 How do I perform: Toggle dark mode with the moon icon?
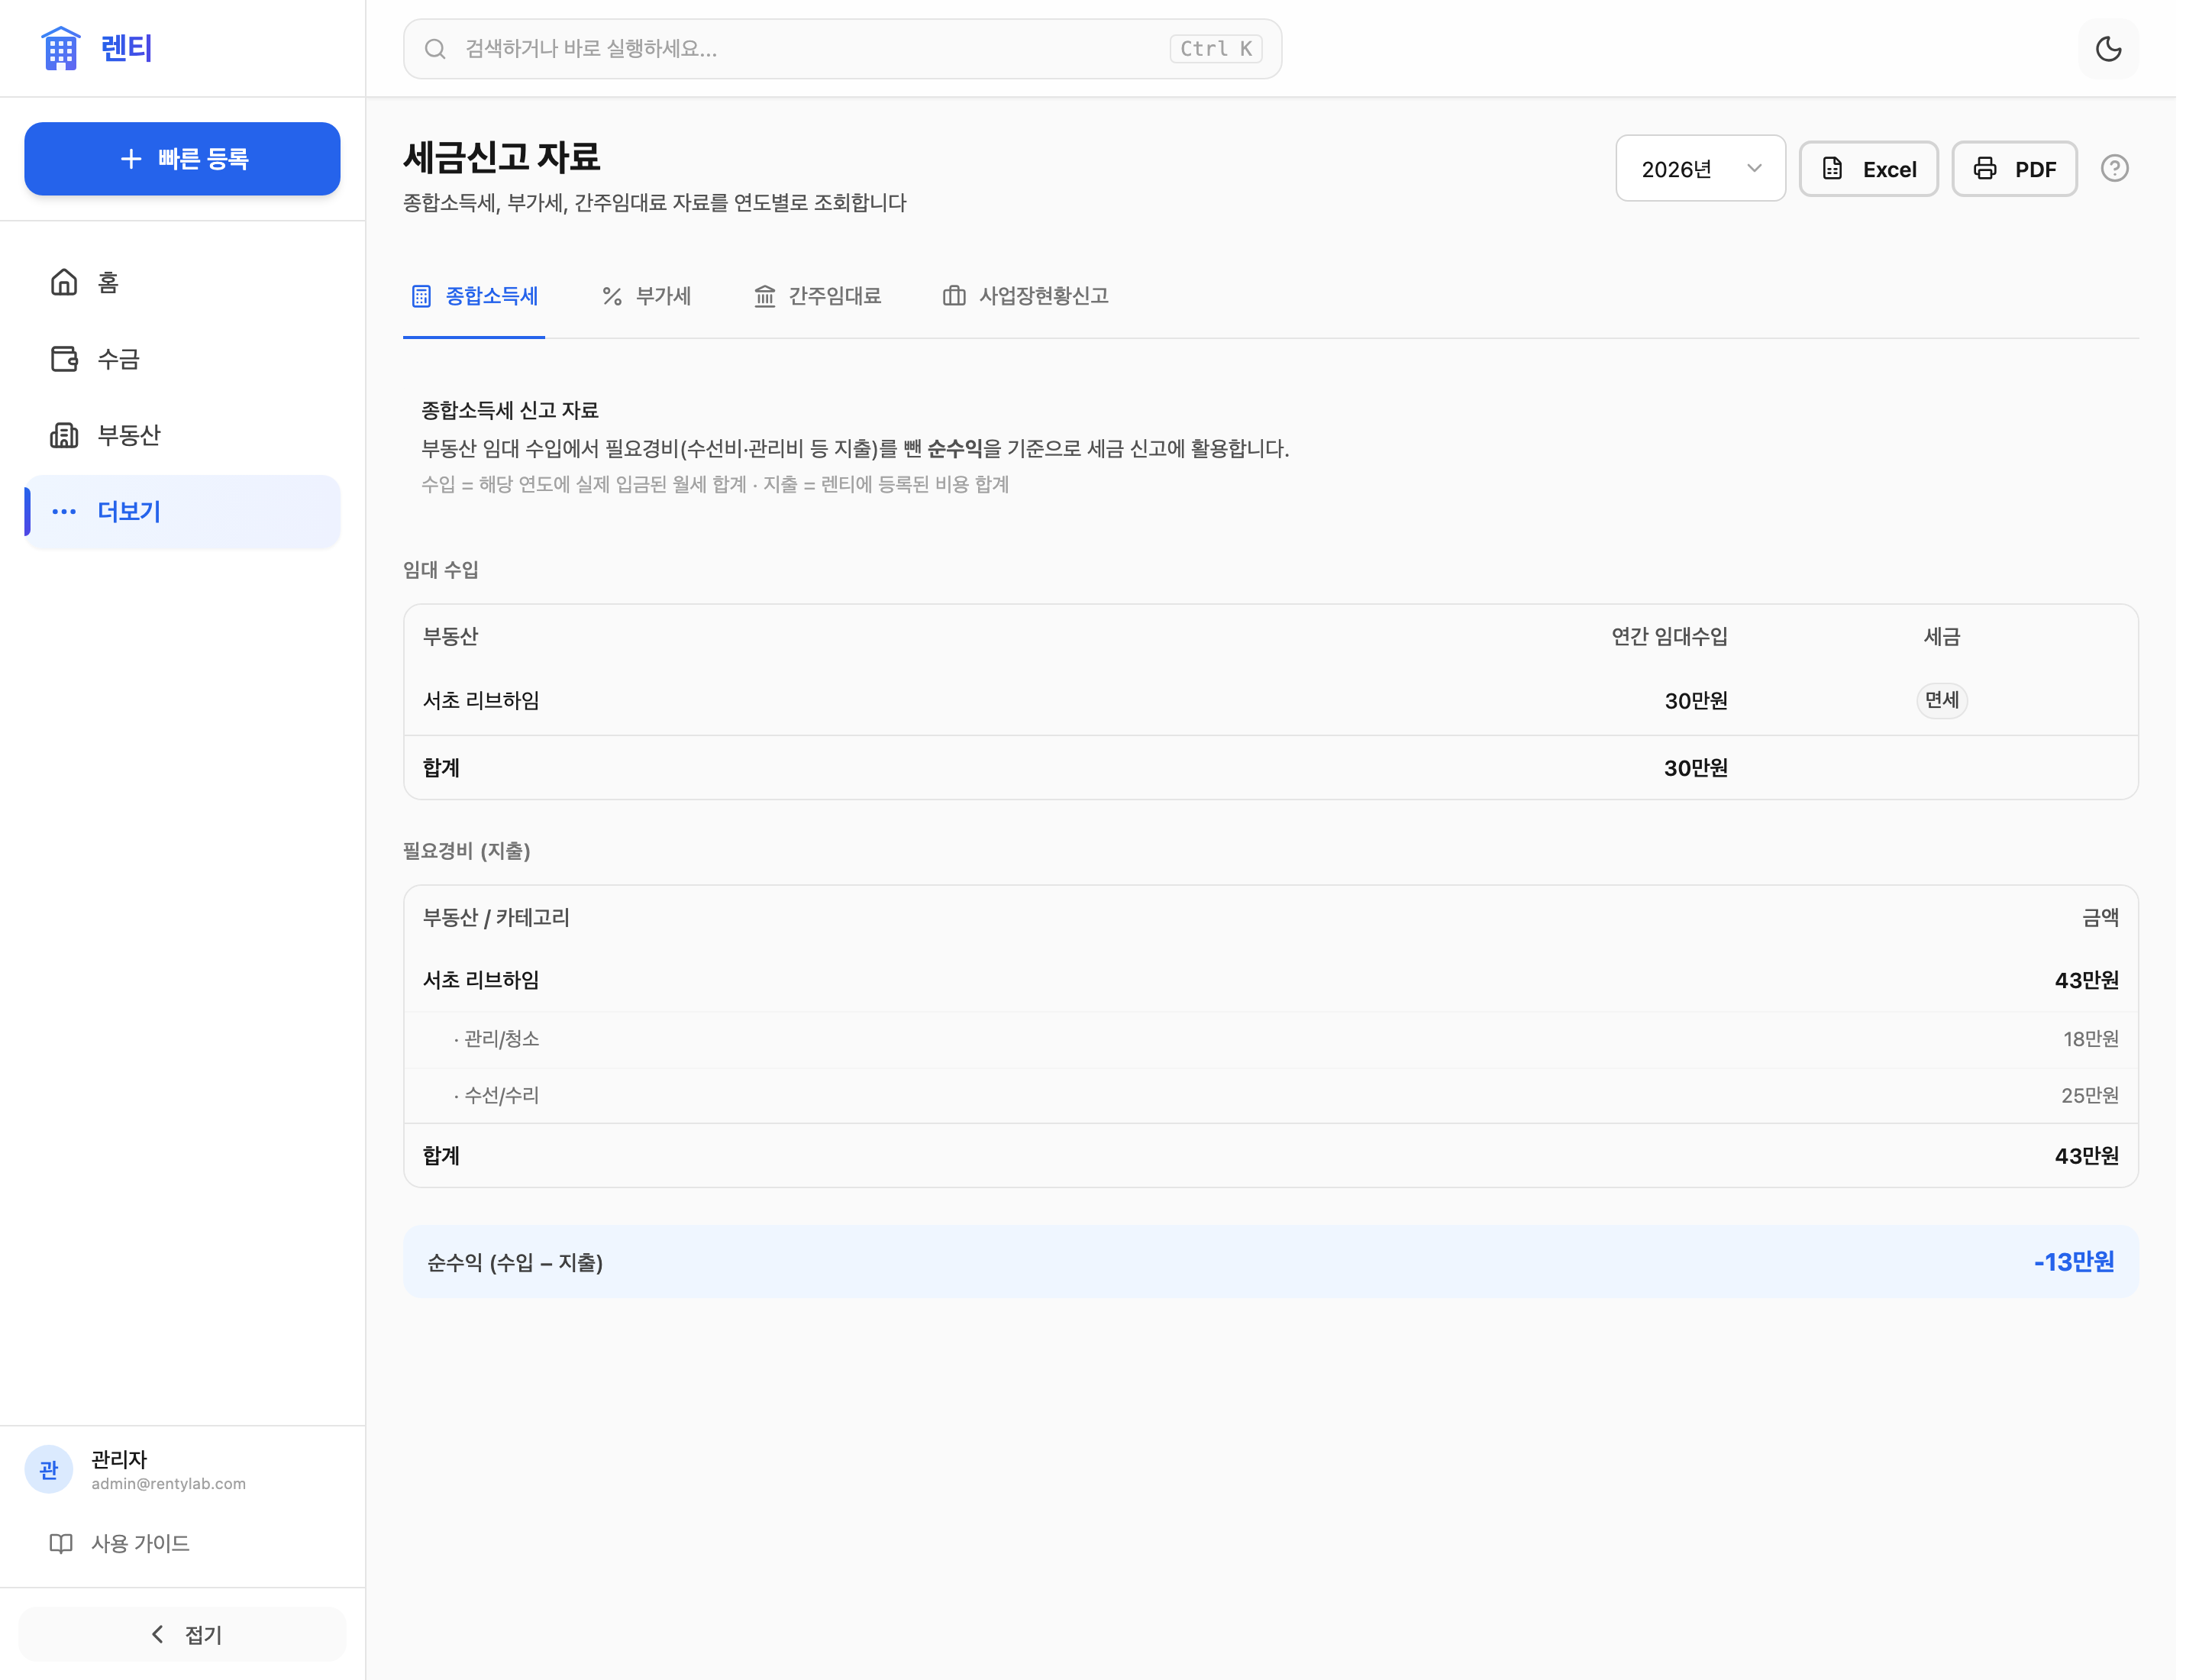(2108, 48)
